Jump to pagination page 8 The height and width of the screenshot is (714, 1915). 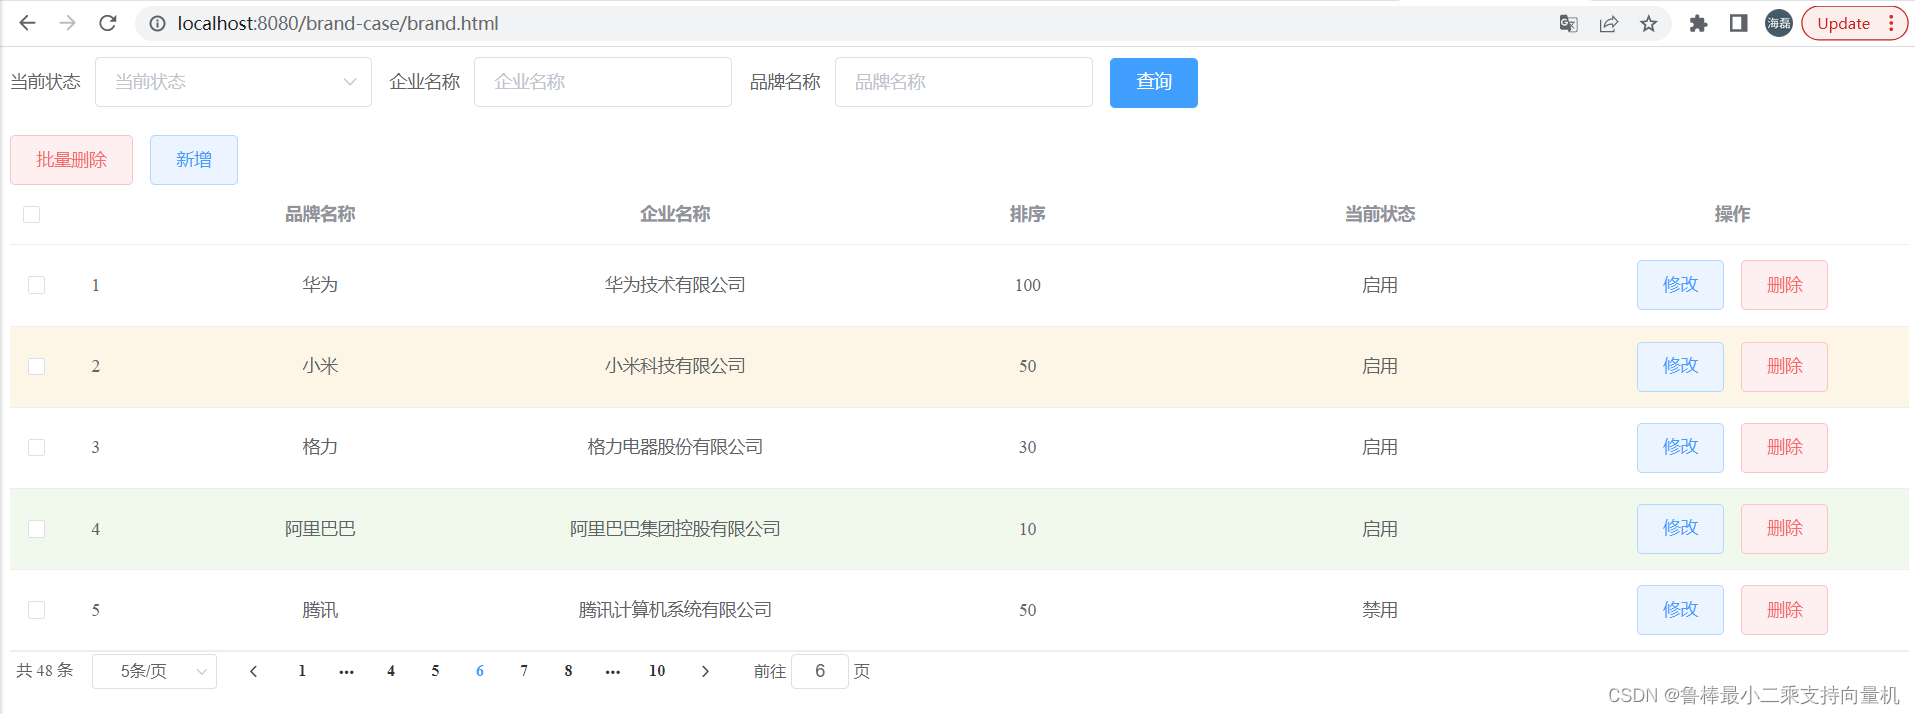pyautogui.click(x=568, y=671)
